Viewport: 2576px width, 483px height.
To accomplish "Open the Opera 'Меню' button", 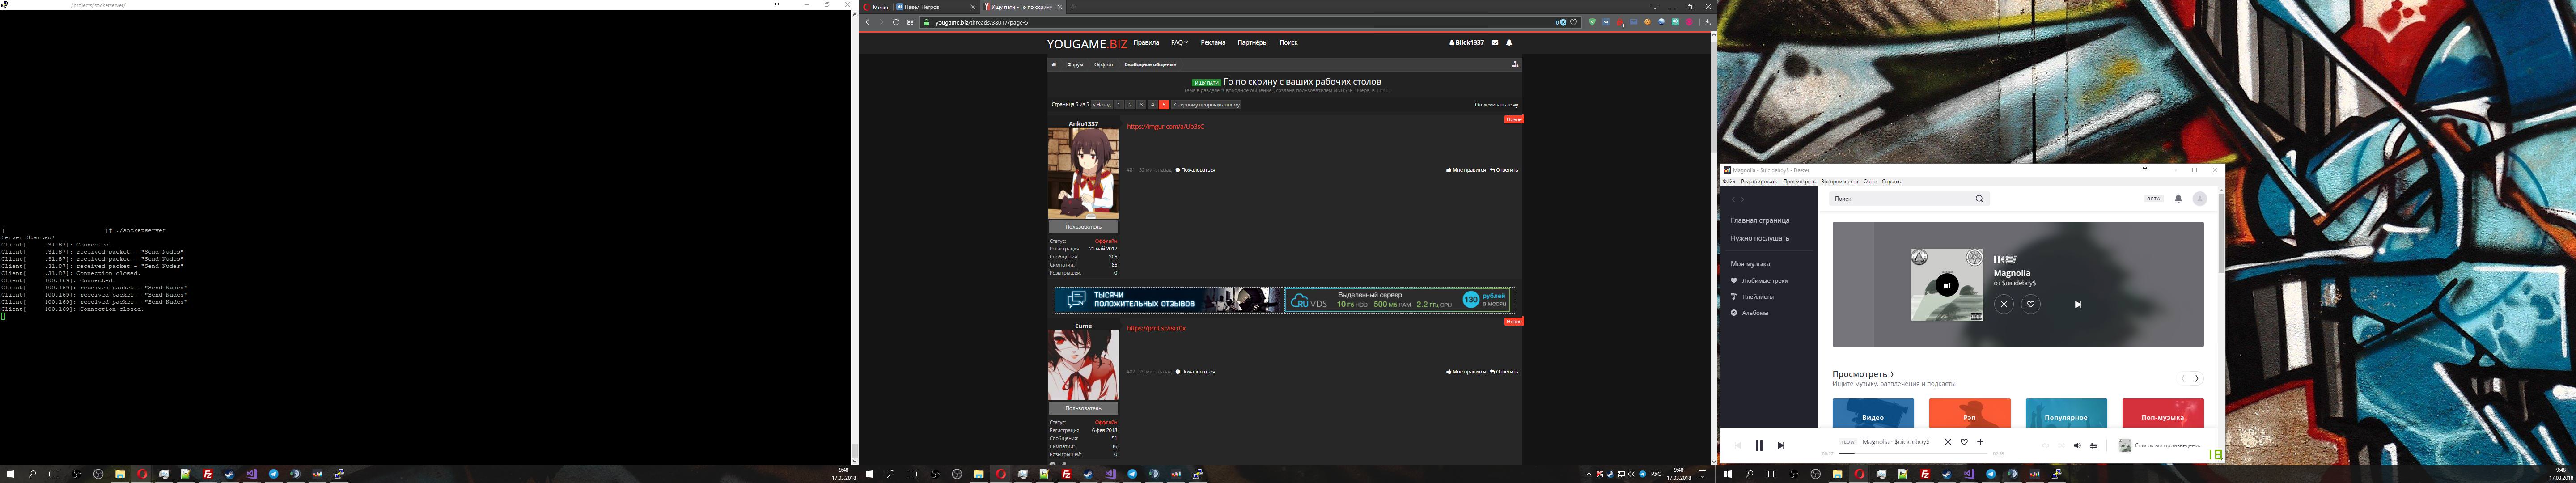I will point(876,7).
